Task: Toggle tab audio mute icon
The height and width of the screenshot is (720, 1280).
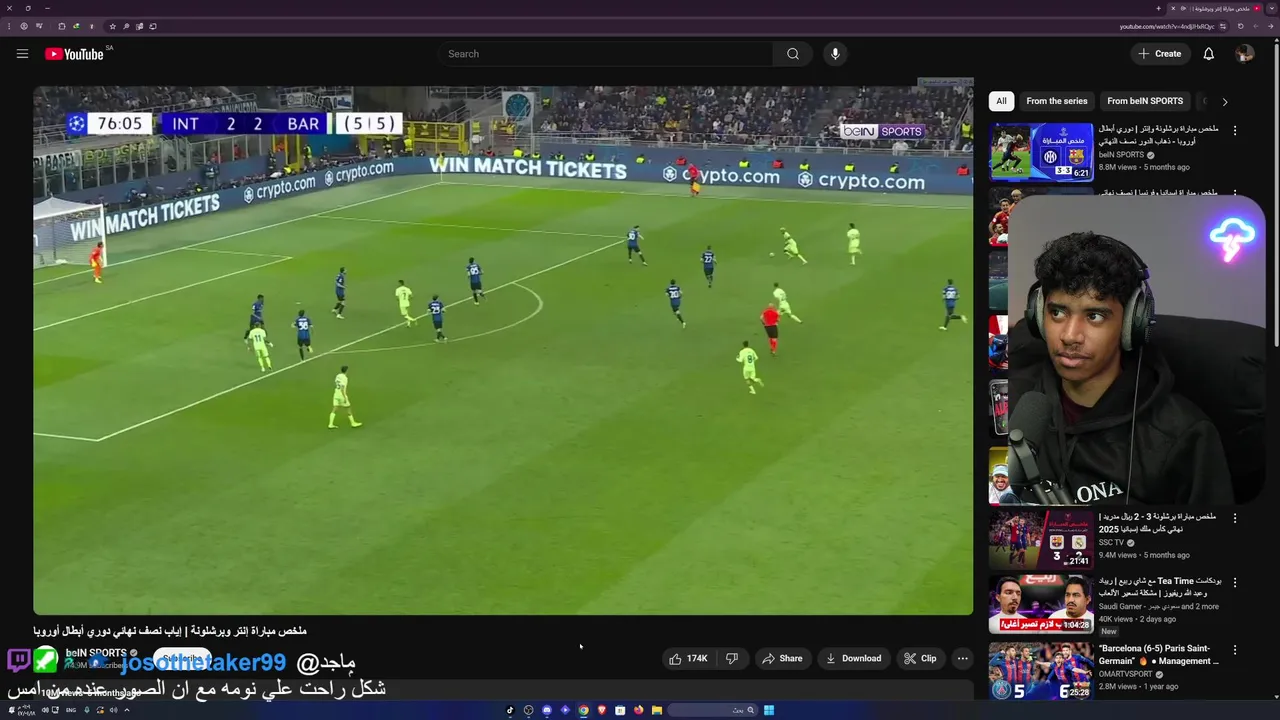Action: pyautogui.click(x=1183, y=8)
